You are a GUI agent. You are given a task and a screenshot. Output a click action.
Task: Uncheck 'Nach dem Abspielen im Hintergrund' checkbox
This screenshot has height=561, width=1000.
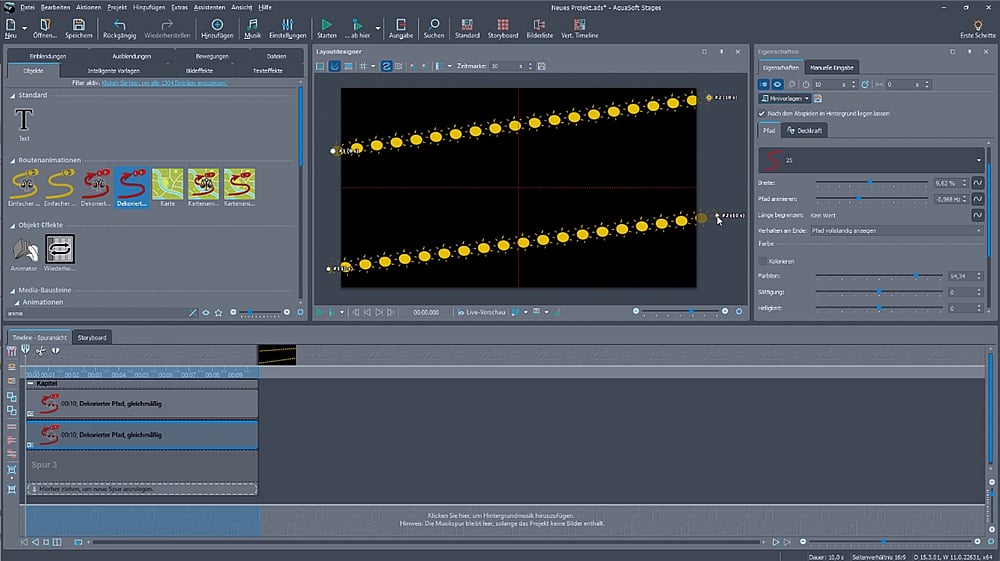point(762,114)
